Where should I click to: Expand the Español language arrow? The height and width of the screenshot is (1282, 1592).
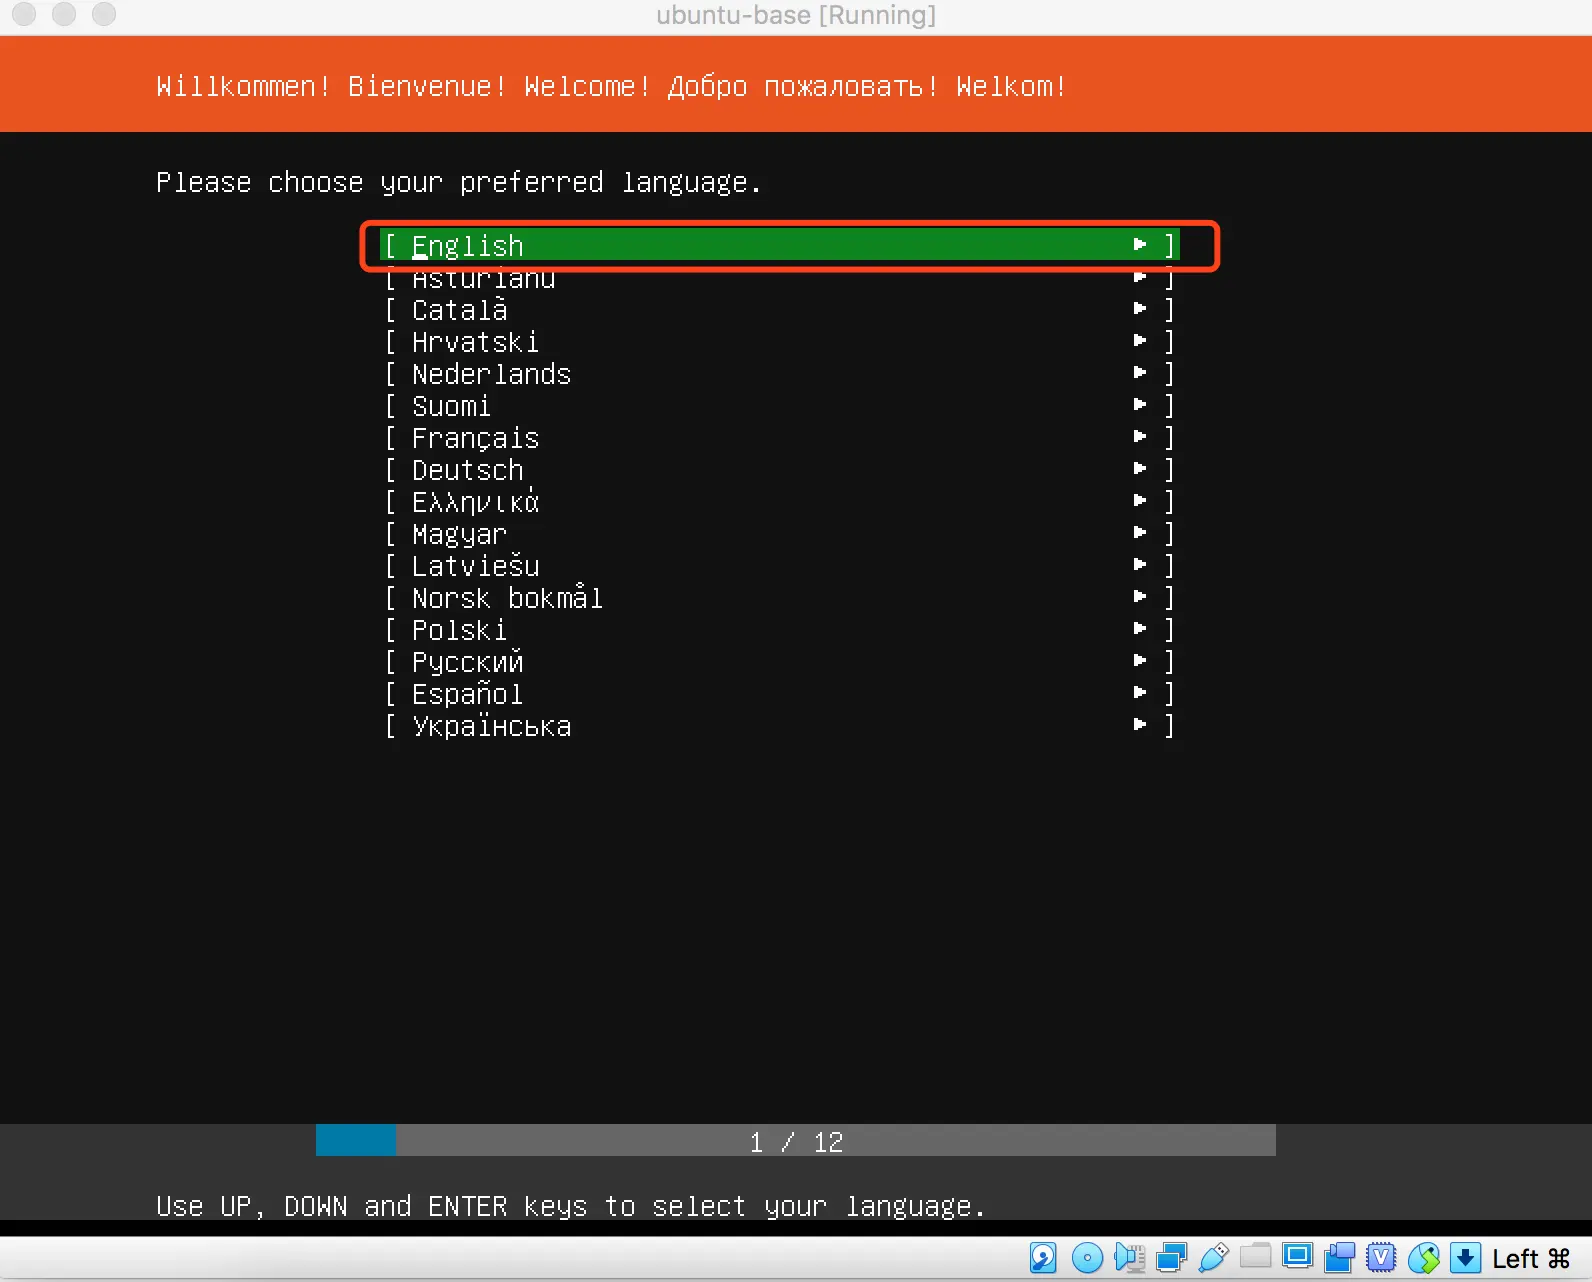(x=1140, y=693)
